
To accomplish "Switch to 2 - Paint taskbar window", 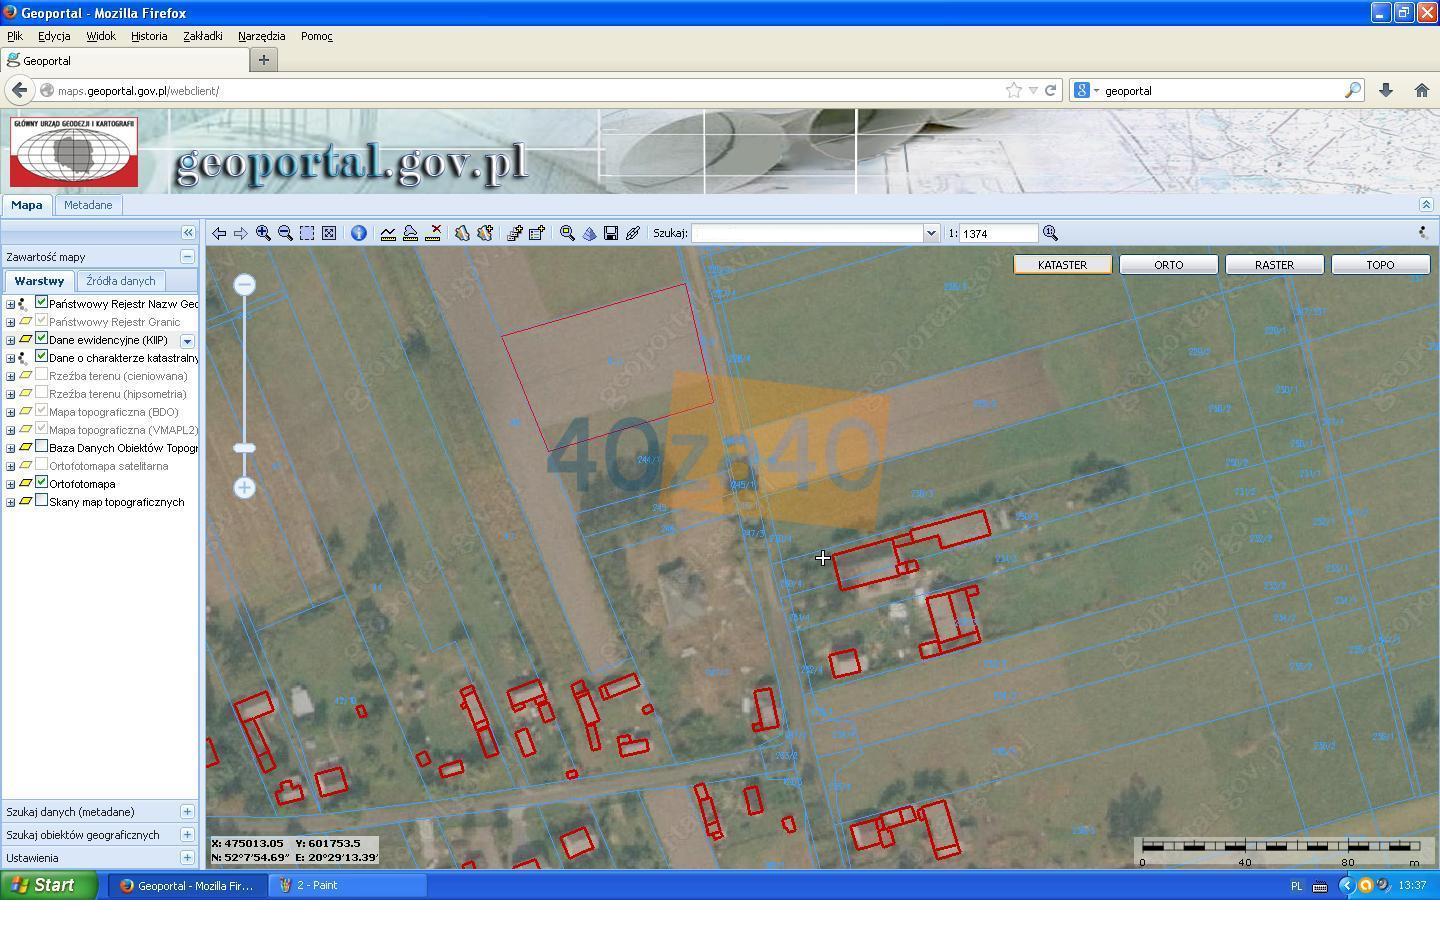I will [347, 885].
